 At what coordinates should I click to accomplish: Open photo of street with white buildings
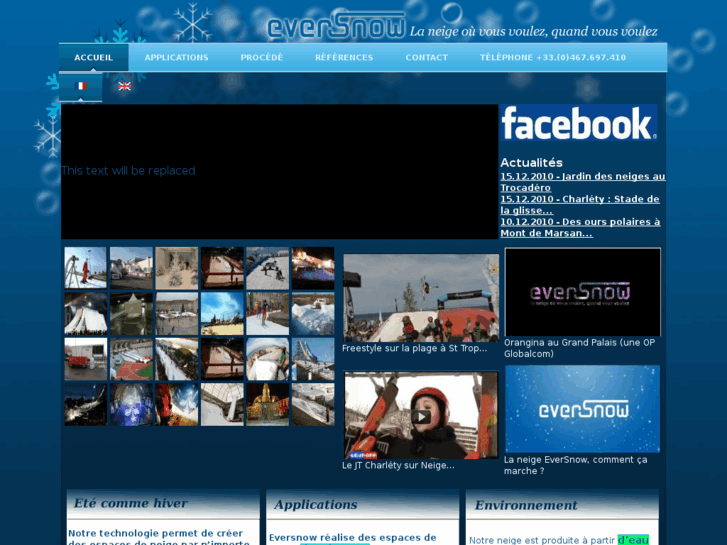pyautogui.click(x=131, y=268)
